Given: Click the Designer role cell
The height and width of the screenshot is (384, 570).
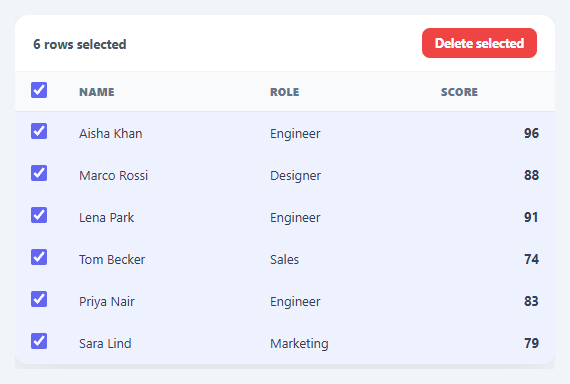Looking at the screenshot, I should (296, 176).
